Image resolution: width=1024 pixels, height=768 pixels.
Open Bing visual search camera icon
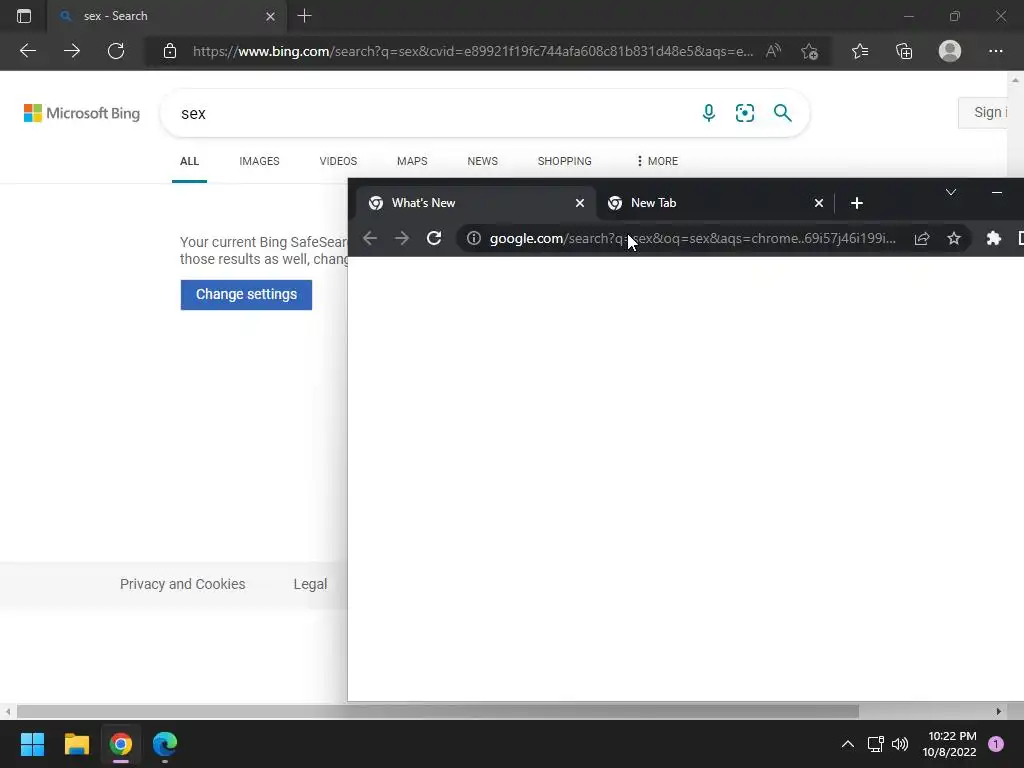coord(745,113)
